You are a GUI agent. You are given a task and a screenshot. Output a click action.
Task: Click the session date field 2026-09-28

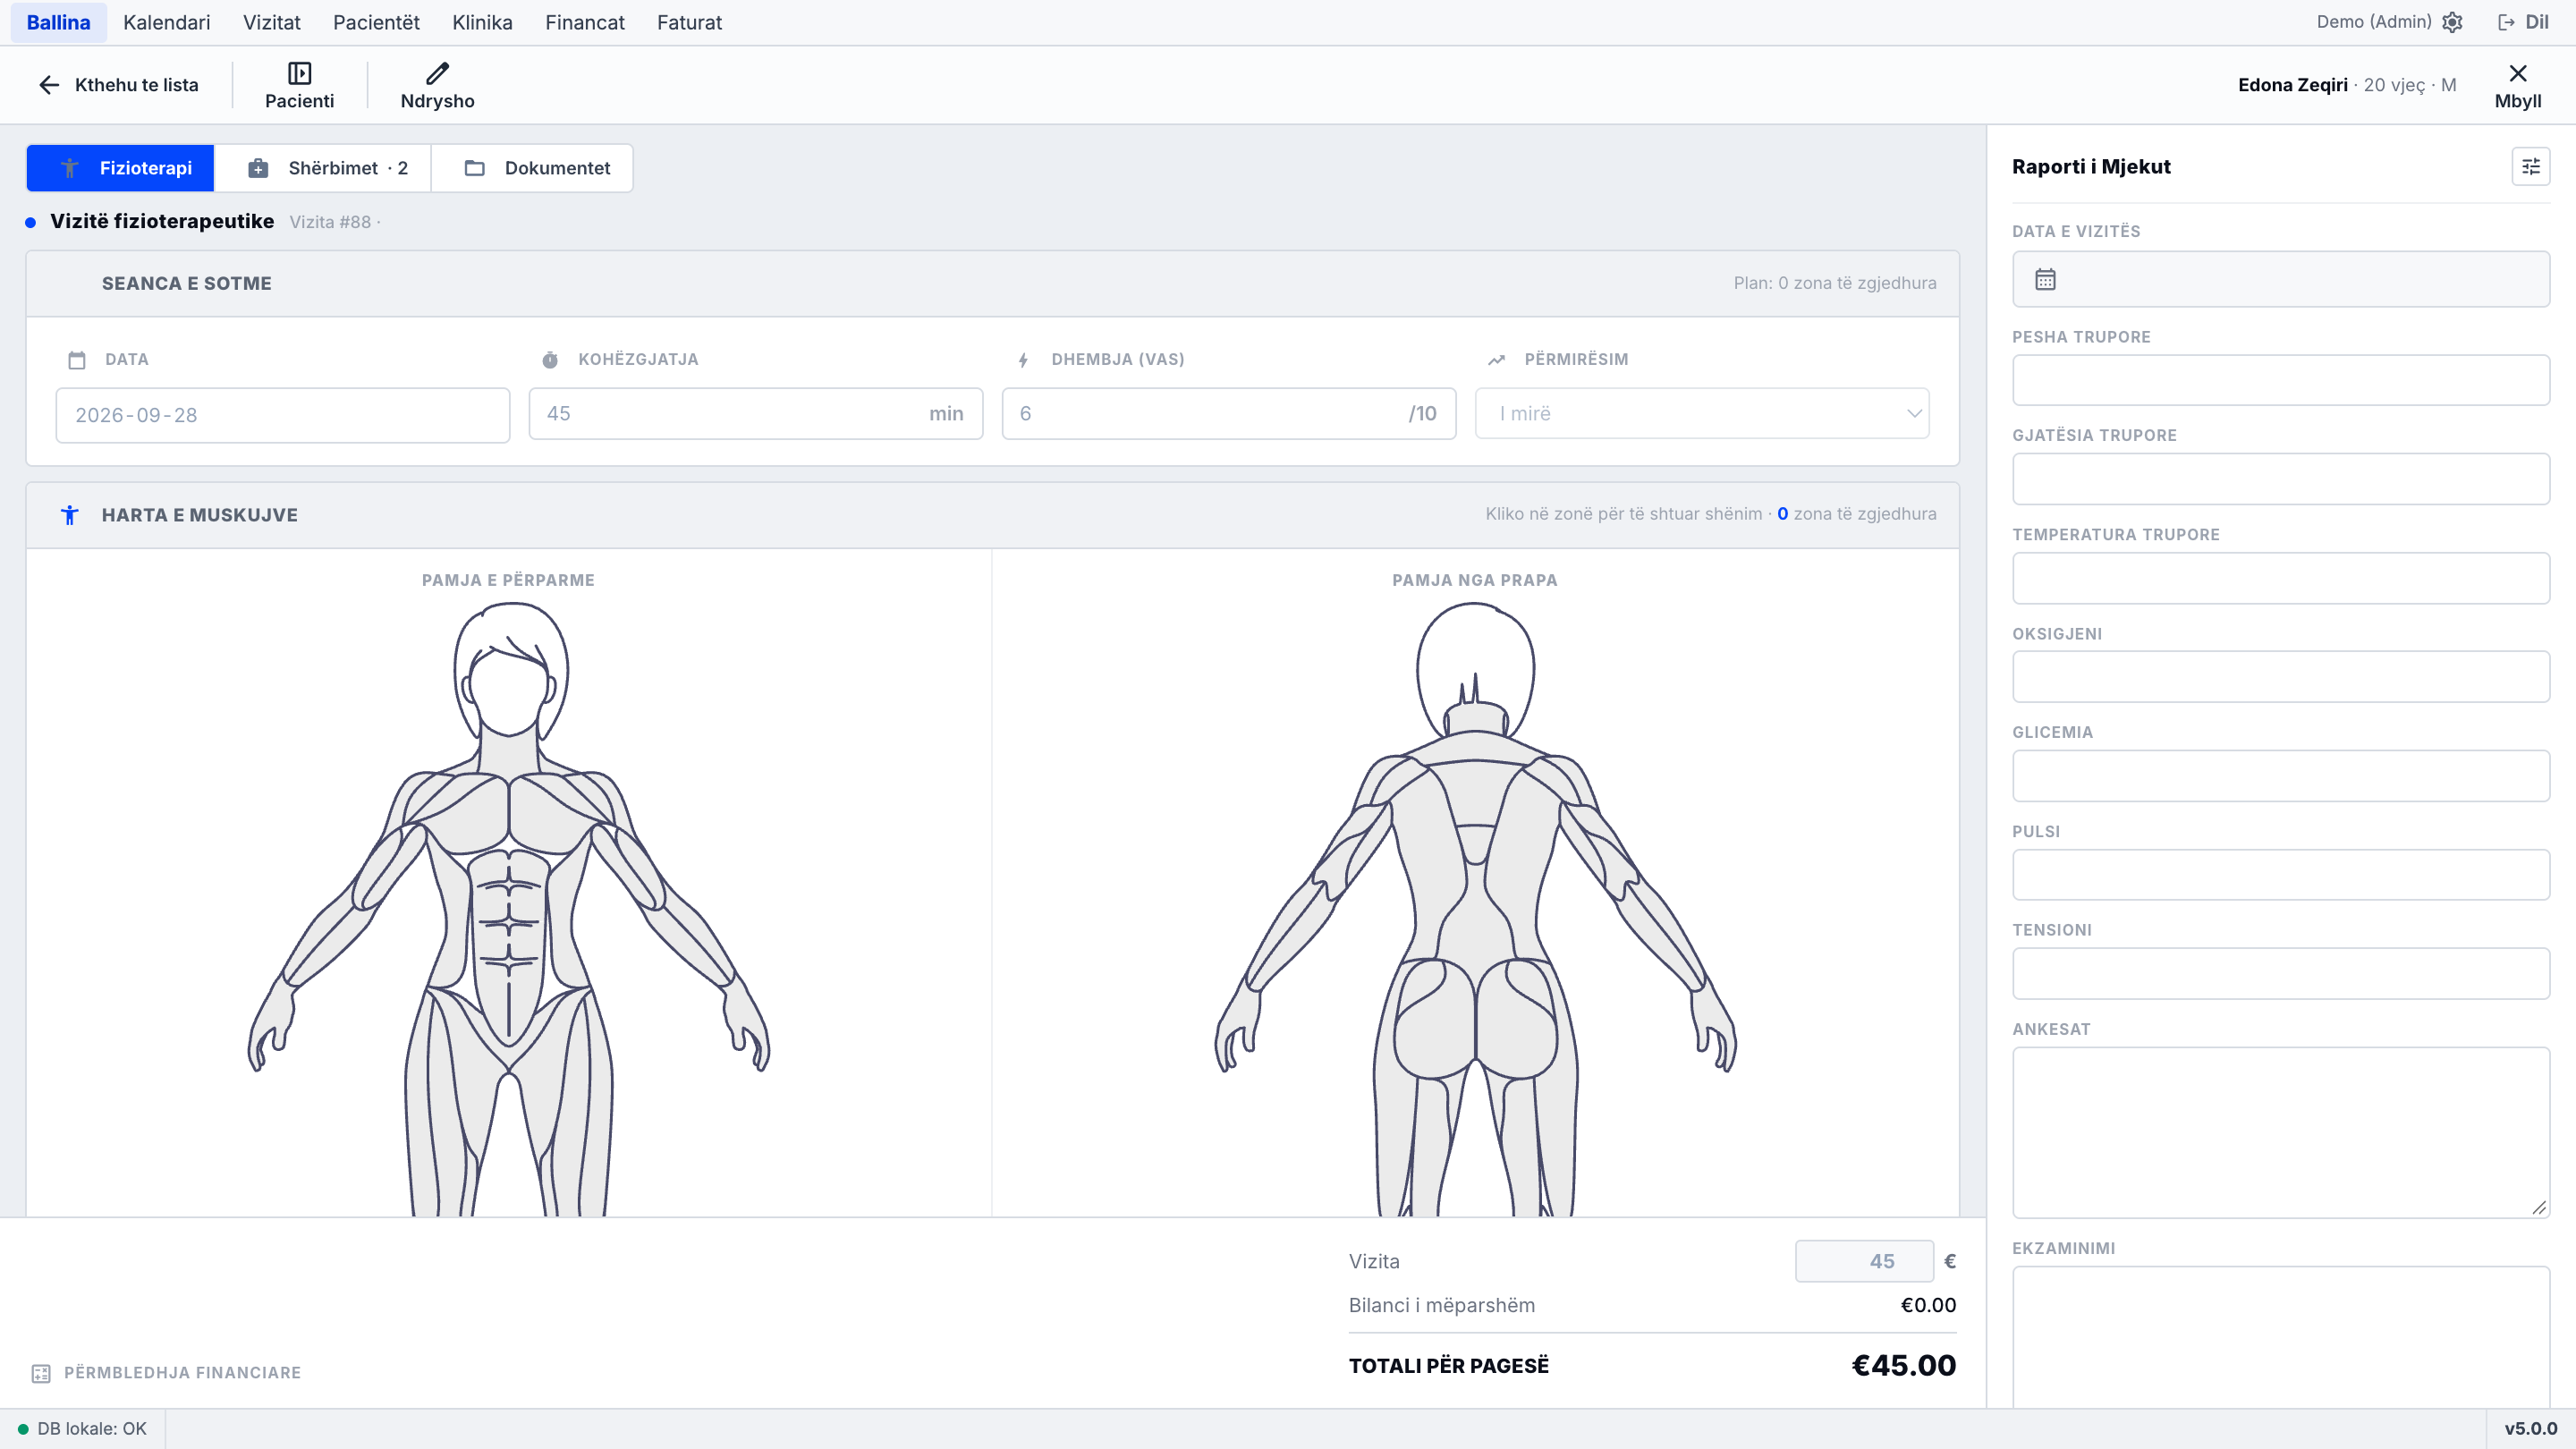pyautogui.click(x=283, y=415)
